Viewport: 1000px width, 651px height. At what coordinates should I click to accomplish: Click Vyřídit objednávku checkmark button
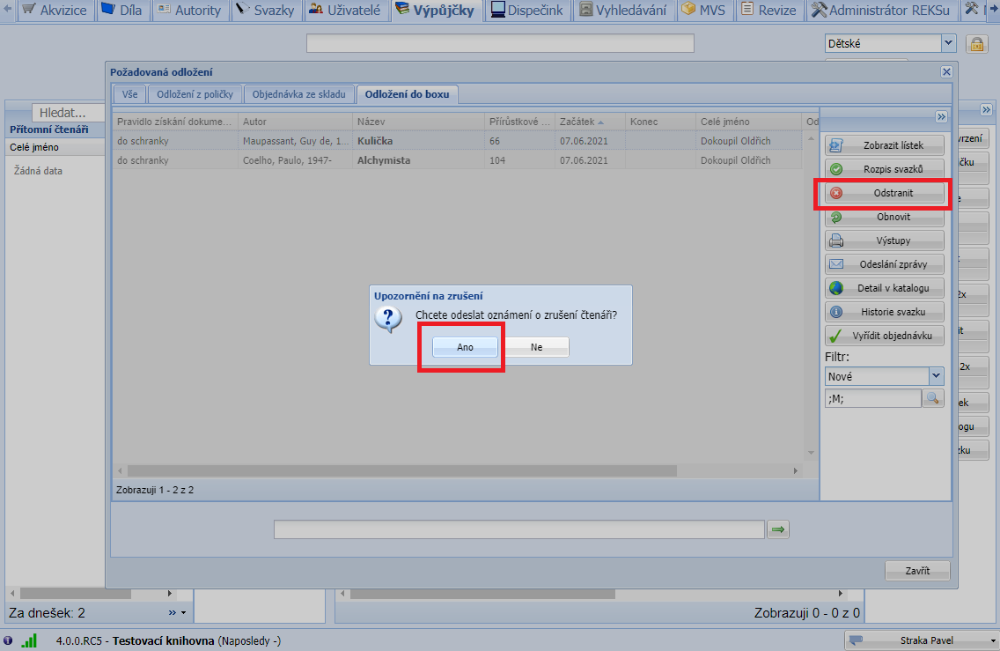tap(884, 337)
